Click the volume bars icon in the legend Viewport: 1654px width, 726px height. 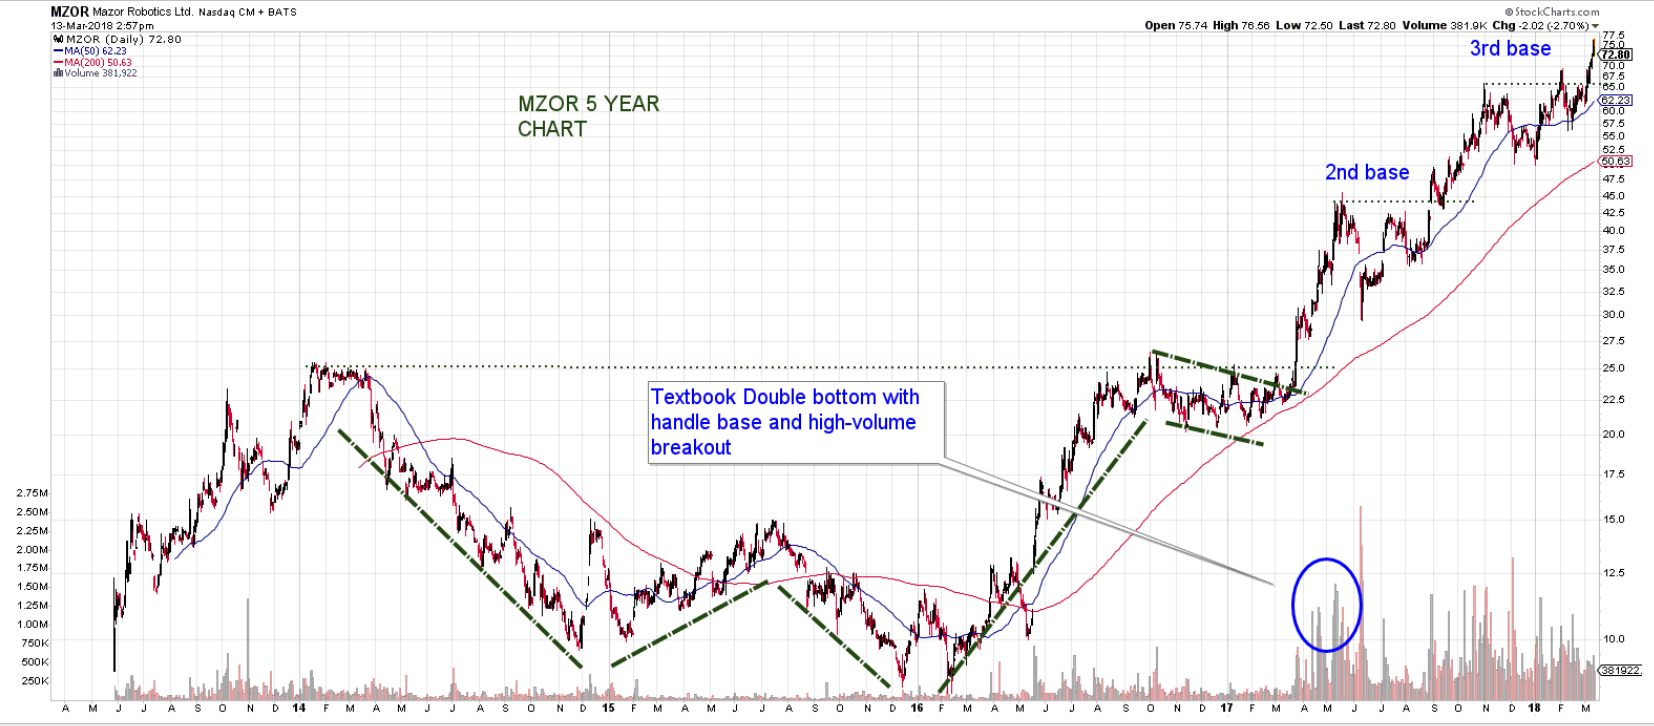(58, 73)
